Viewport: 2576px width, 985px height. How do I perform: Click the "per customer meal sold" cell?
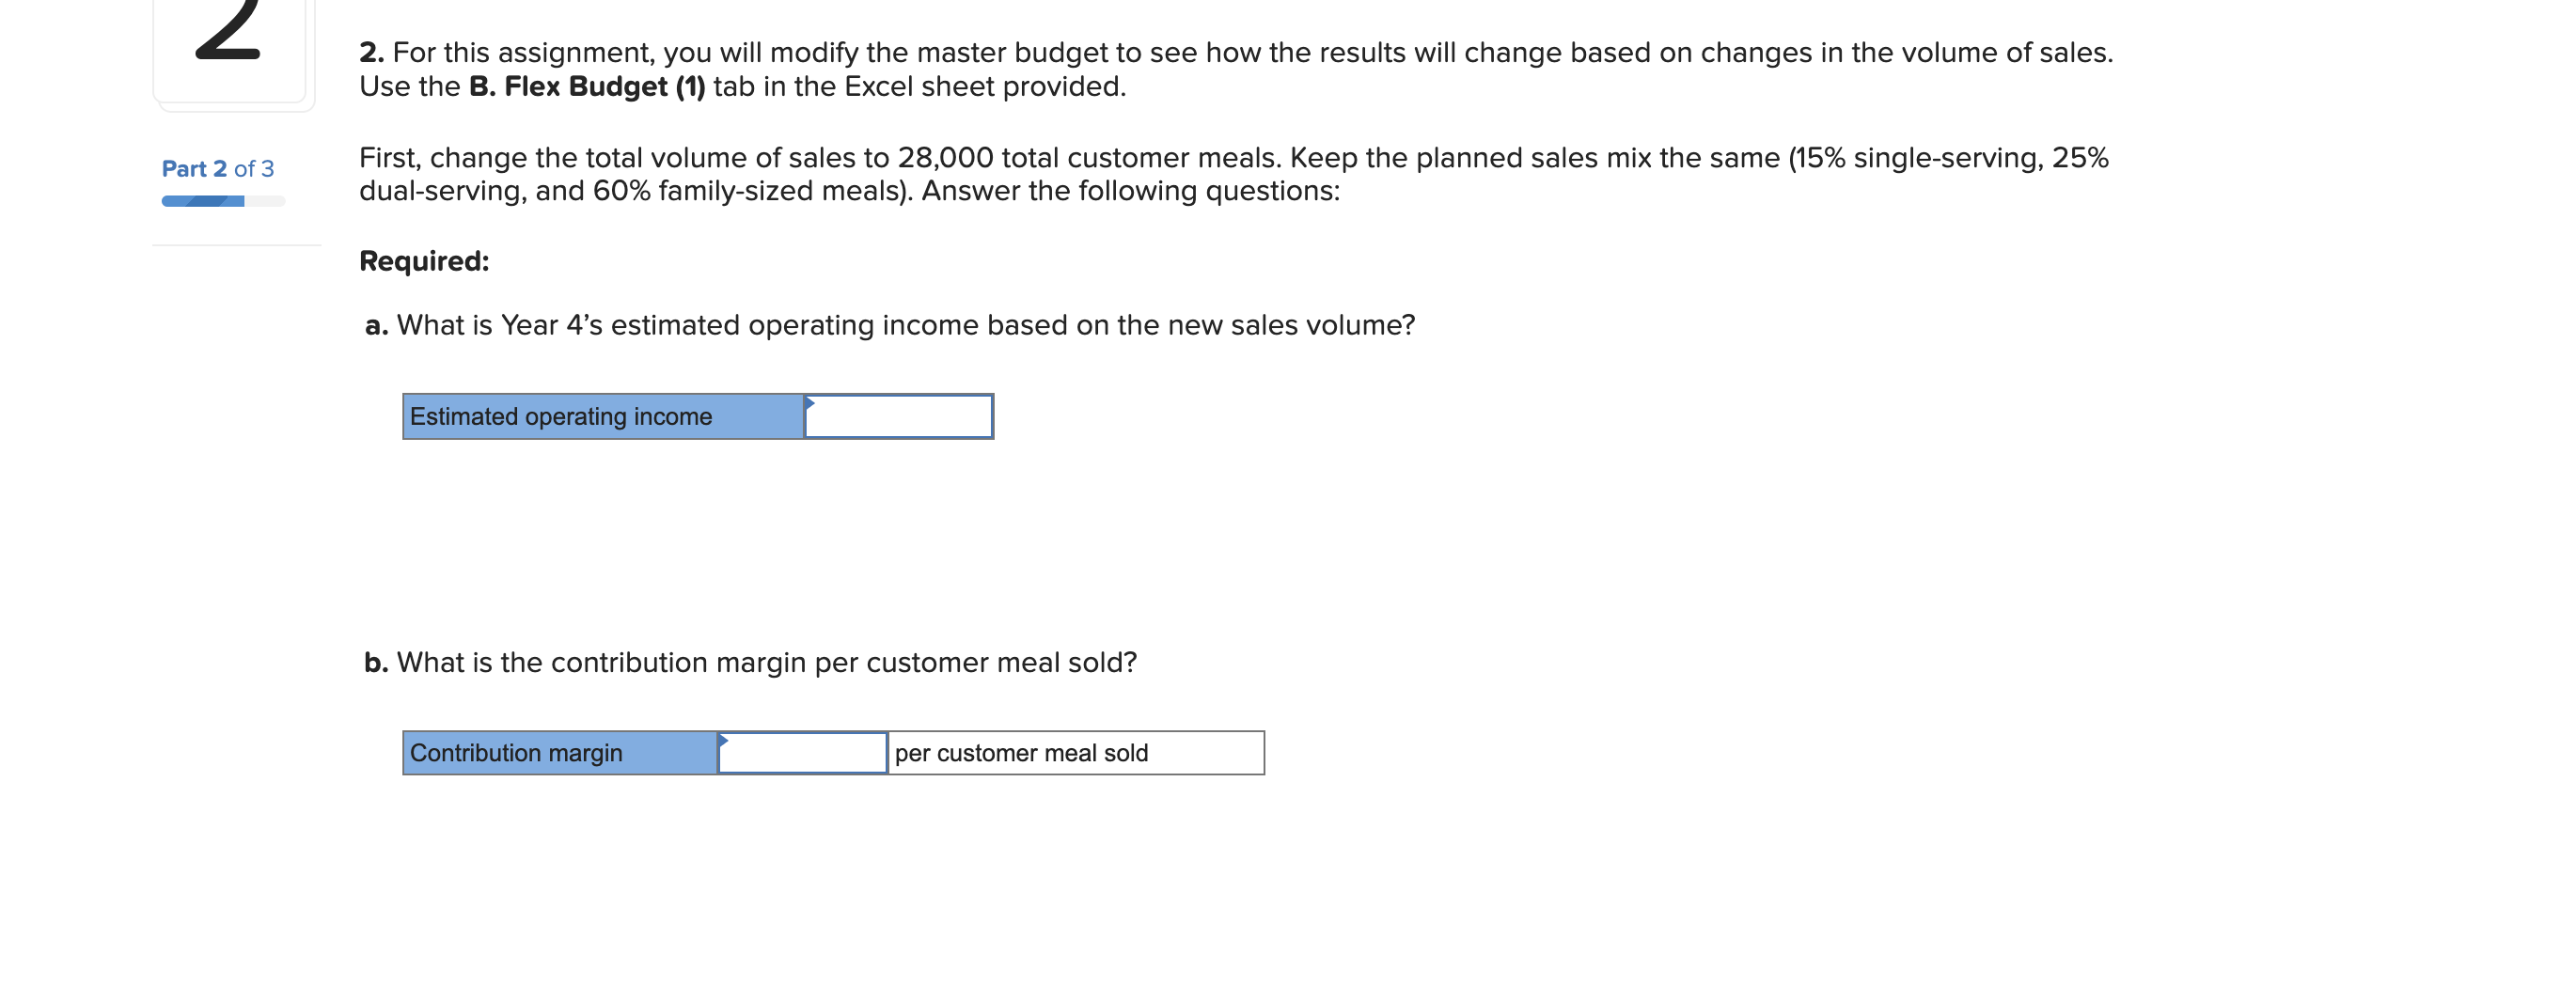[x=1075, y=753]
